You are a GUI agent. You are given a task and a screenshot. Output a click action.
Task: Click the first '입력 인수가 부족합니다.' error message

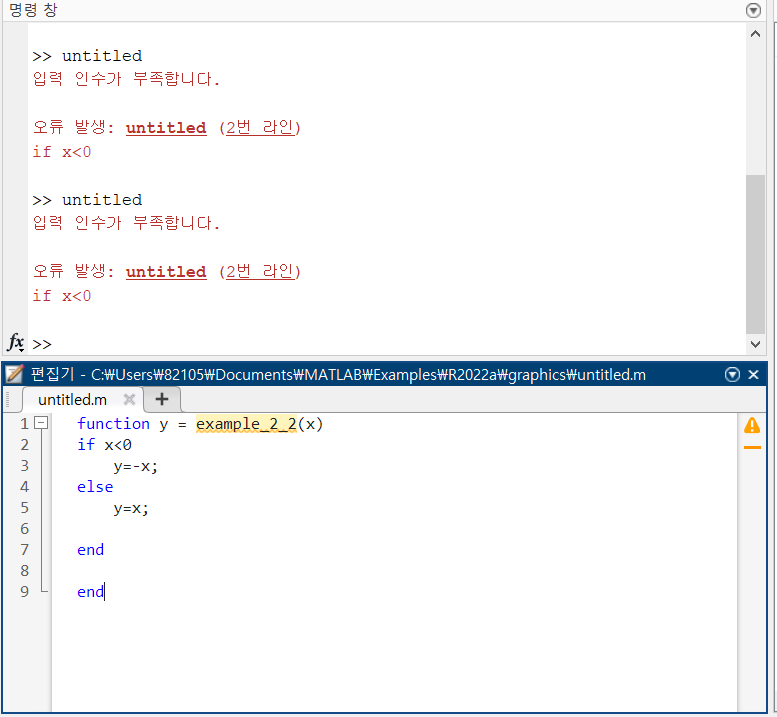126,79
